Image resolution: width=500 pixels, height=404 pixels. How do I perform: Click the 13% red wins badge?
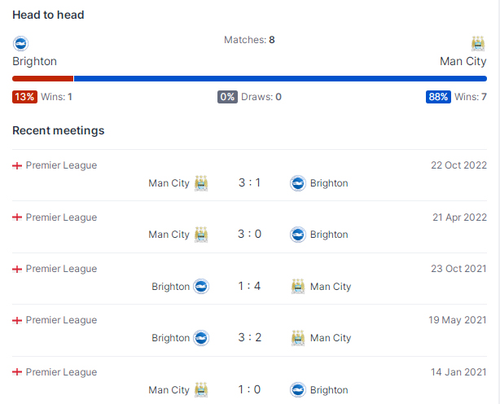point(25,97)
